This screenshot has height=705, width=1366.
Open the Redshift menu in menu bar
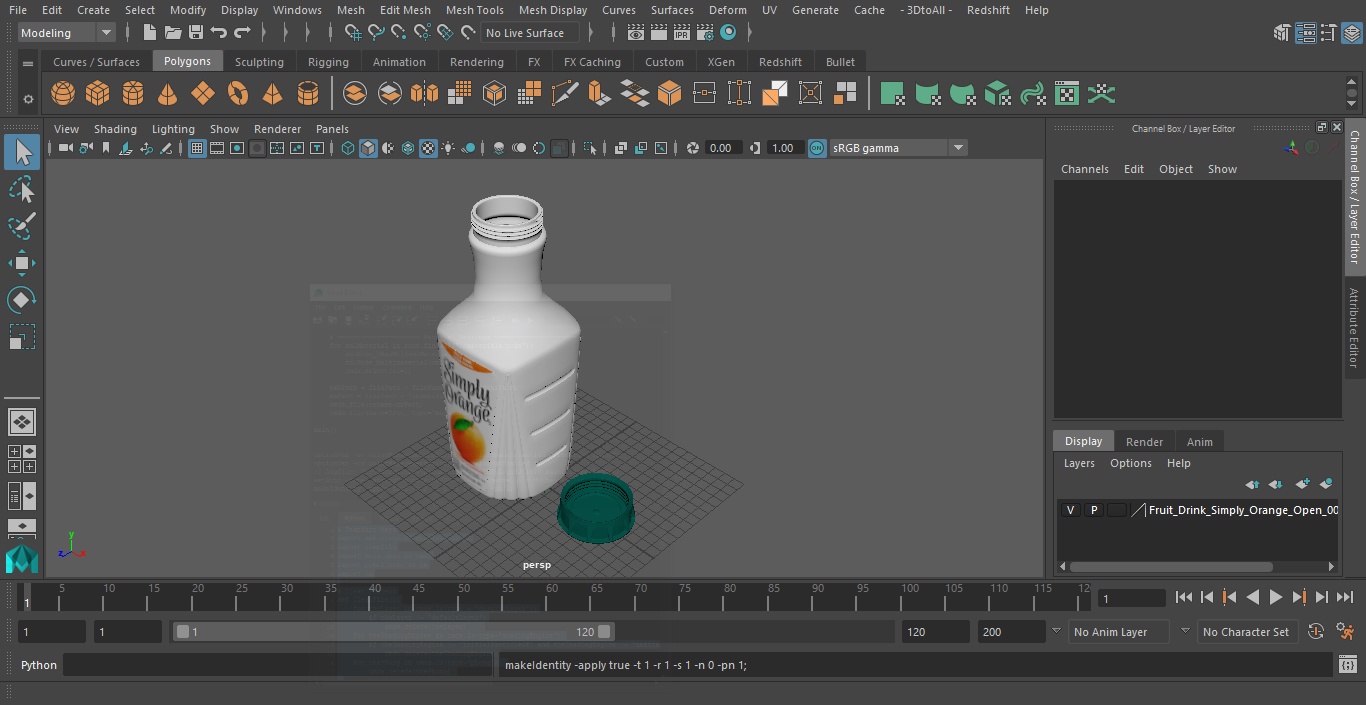(988, 10)
